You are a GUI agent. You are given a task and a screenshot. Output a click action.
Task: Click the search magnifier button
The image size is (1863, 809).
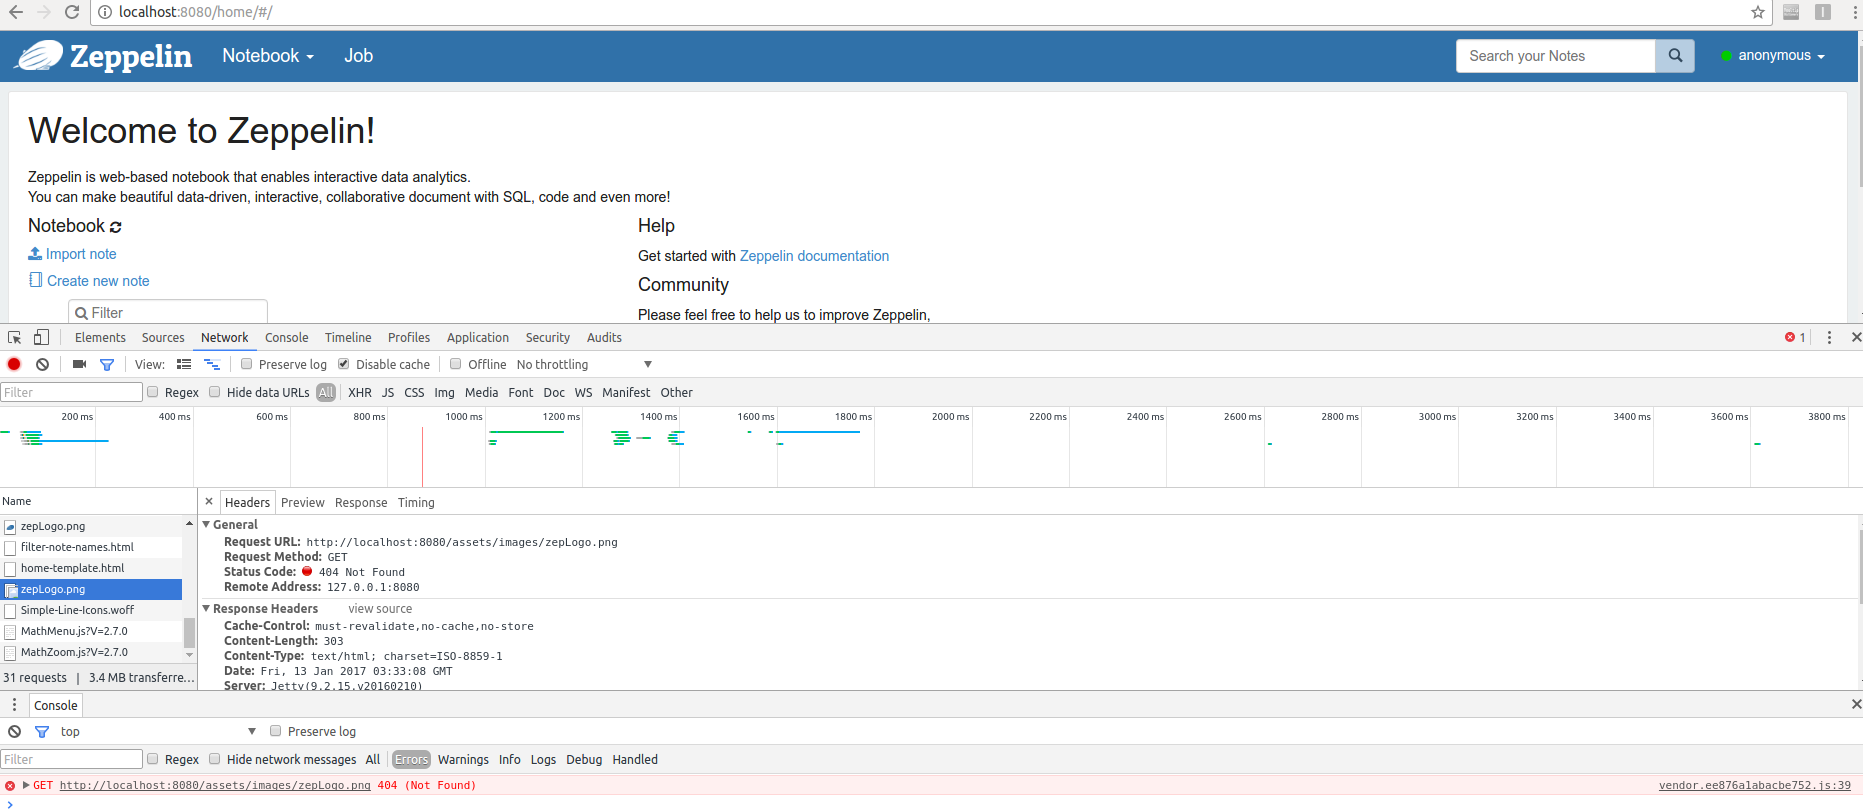(1675, 56)
